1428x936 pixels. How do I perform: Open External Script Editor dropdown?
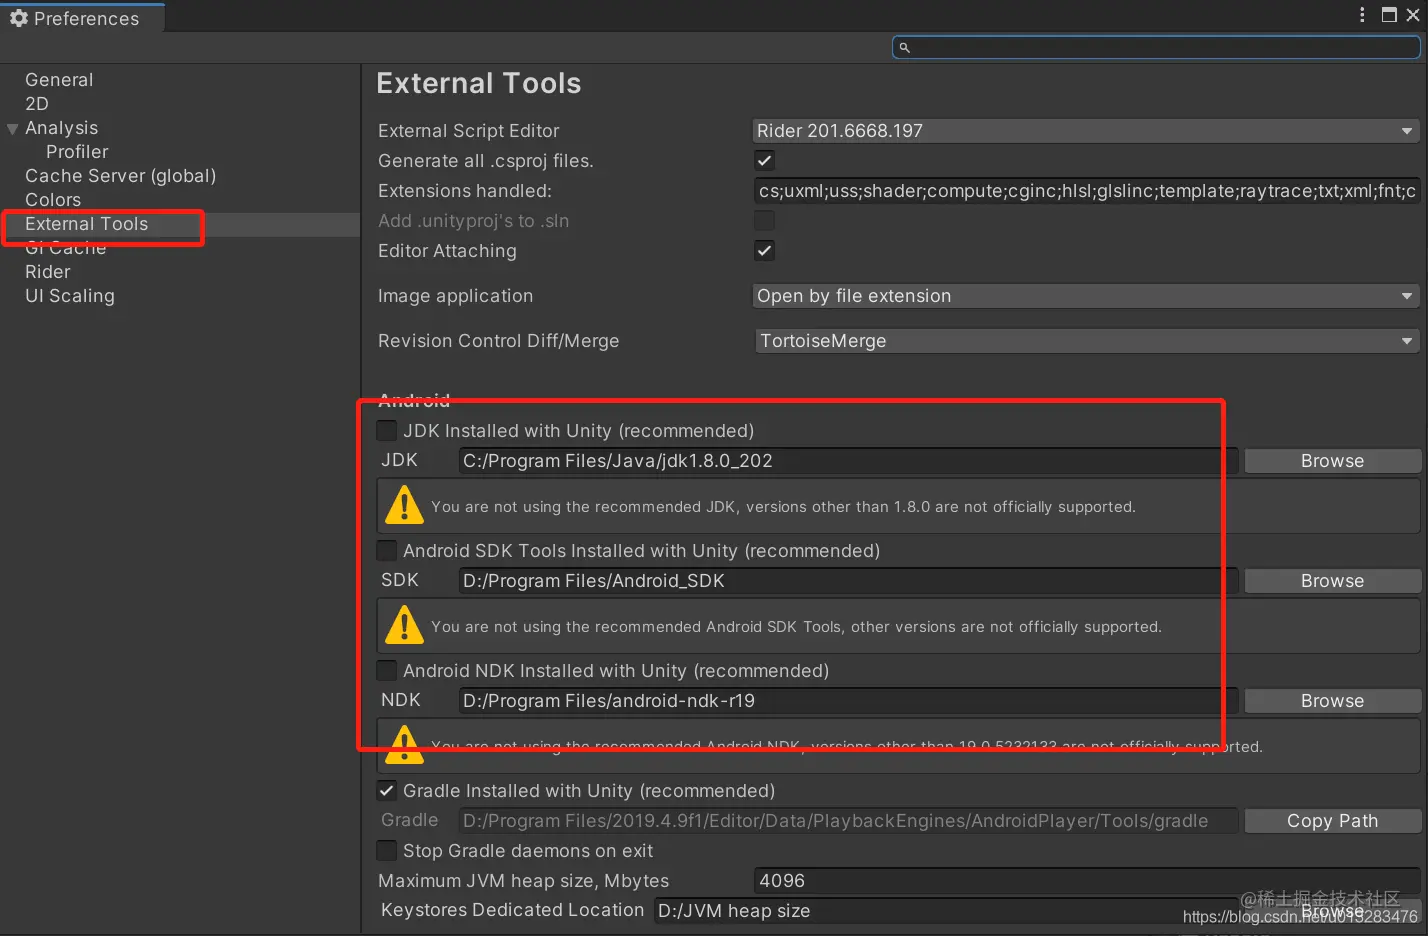tap(1086, 131)
